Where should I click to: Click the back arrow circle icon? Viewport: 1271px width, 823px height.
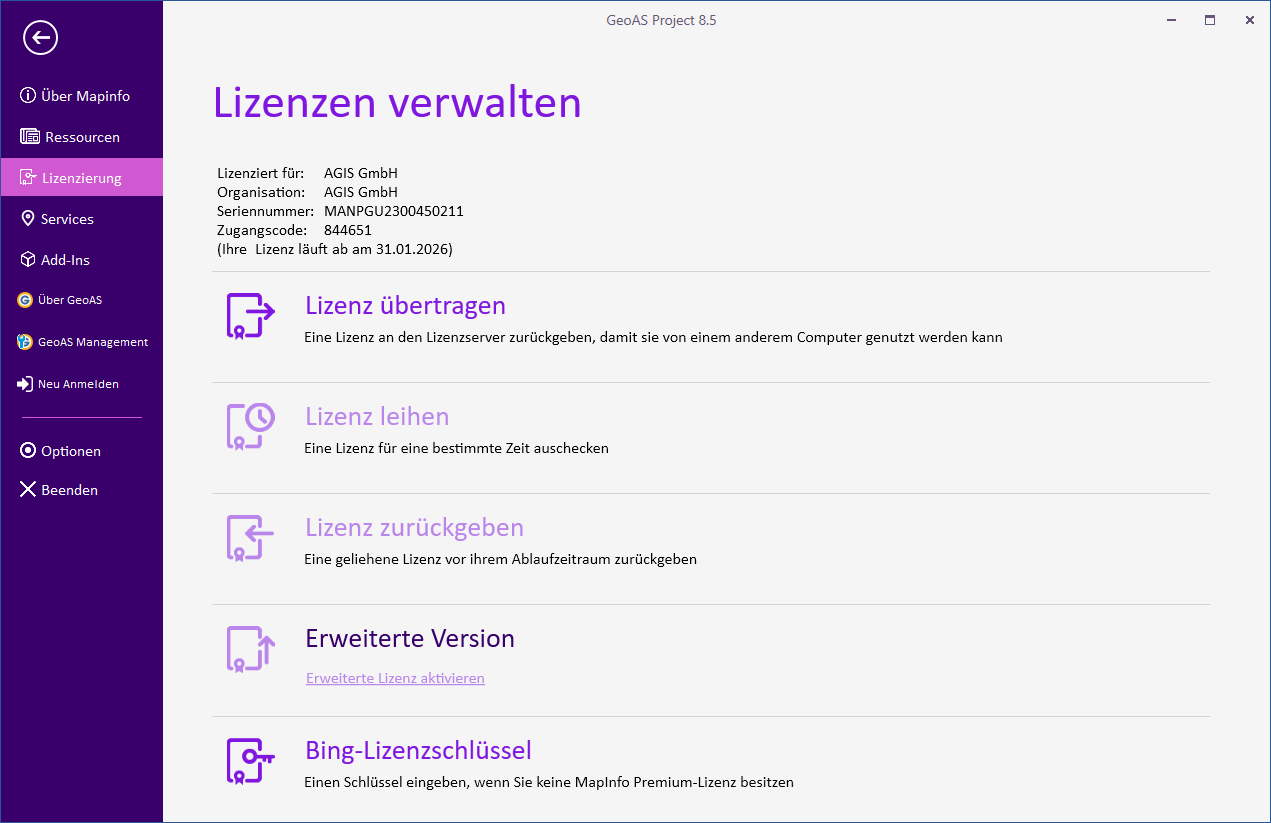point(41,38)
